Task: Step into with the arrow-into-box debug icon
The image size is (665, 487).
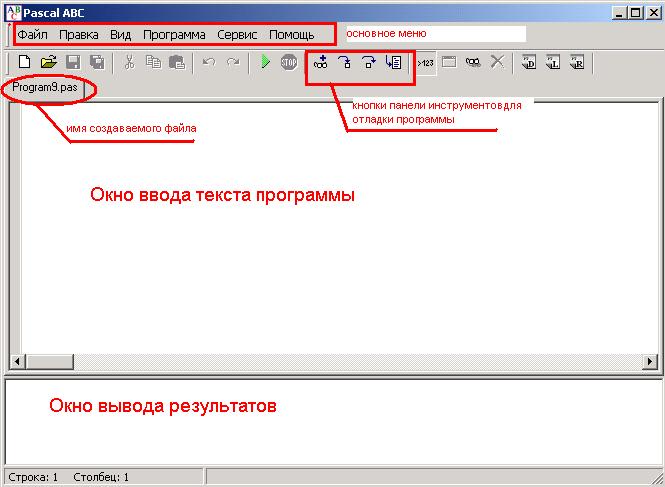Action: (x=345, y=62)
